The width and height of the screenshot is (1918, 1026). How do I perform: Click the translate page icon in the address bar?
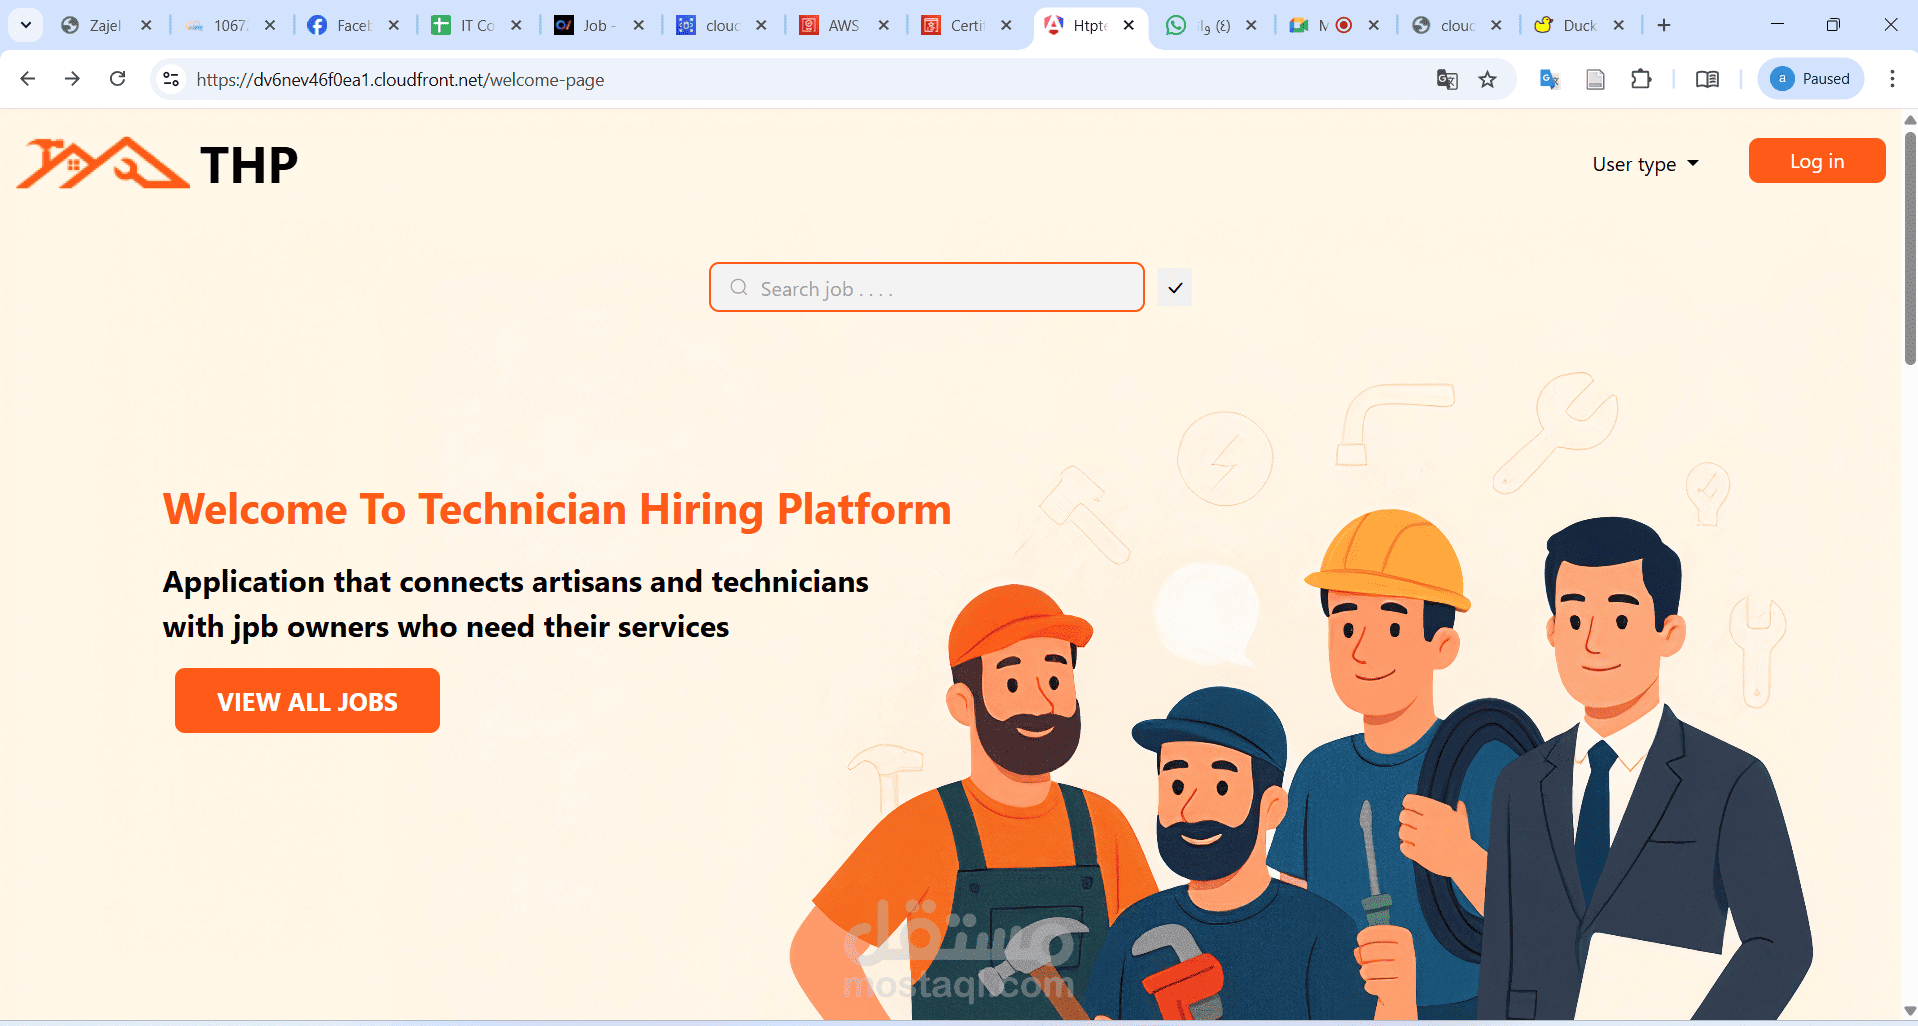(x=1447, y=79)
